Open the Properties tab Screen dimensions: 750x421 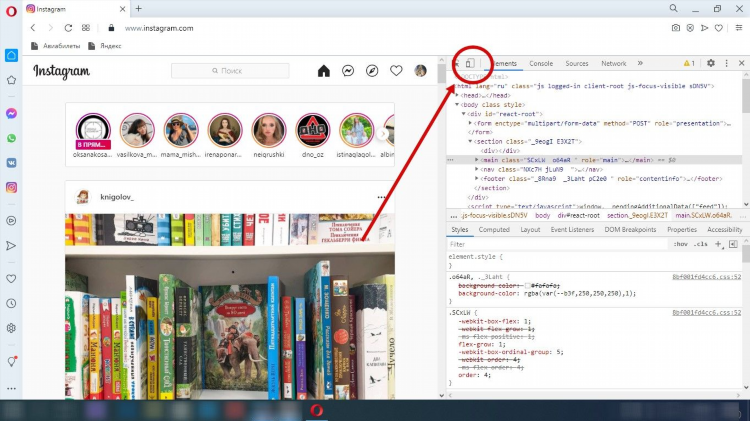682,230
